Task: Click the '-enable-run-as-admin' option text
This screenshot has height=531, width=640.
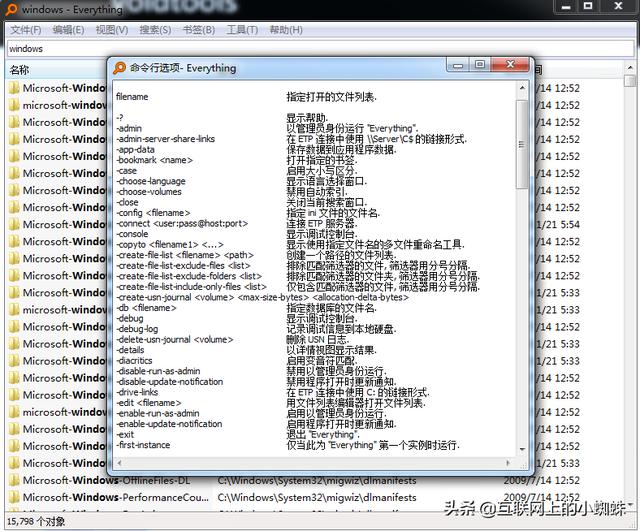Action: point(158,413)
